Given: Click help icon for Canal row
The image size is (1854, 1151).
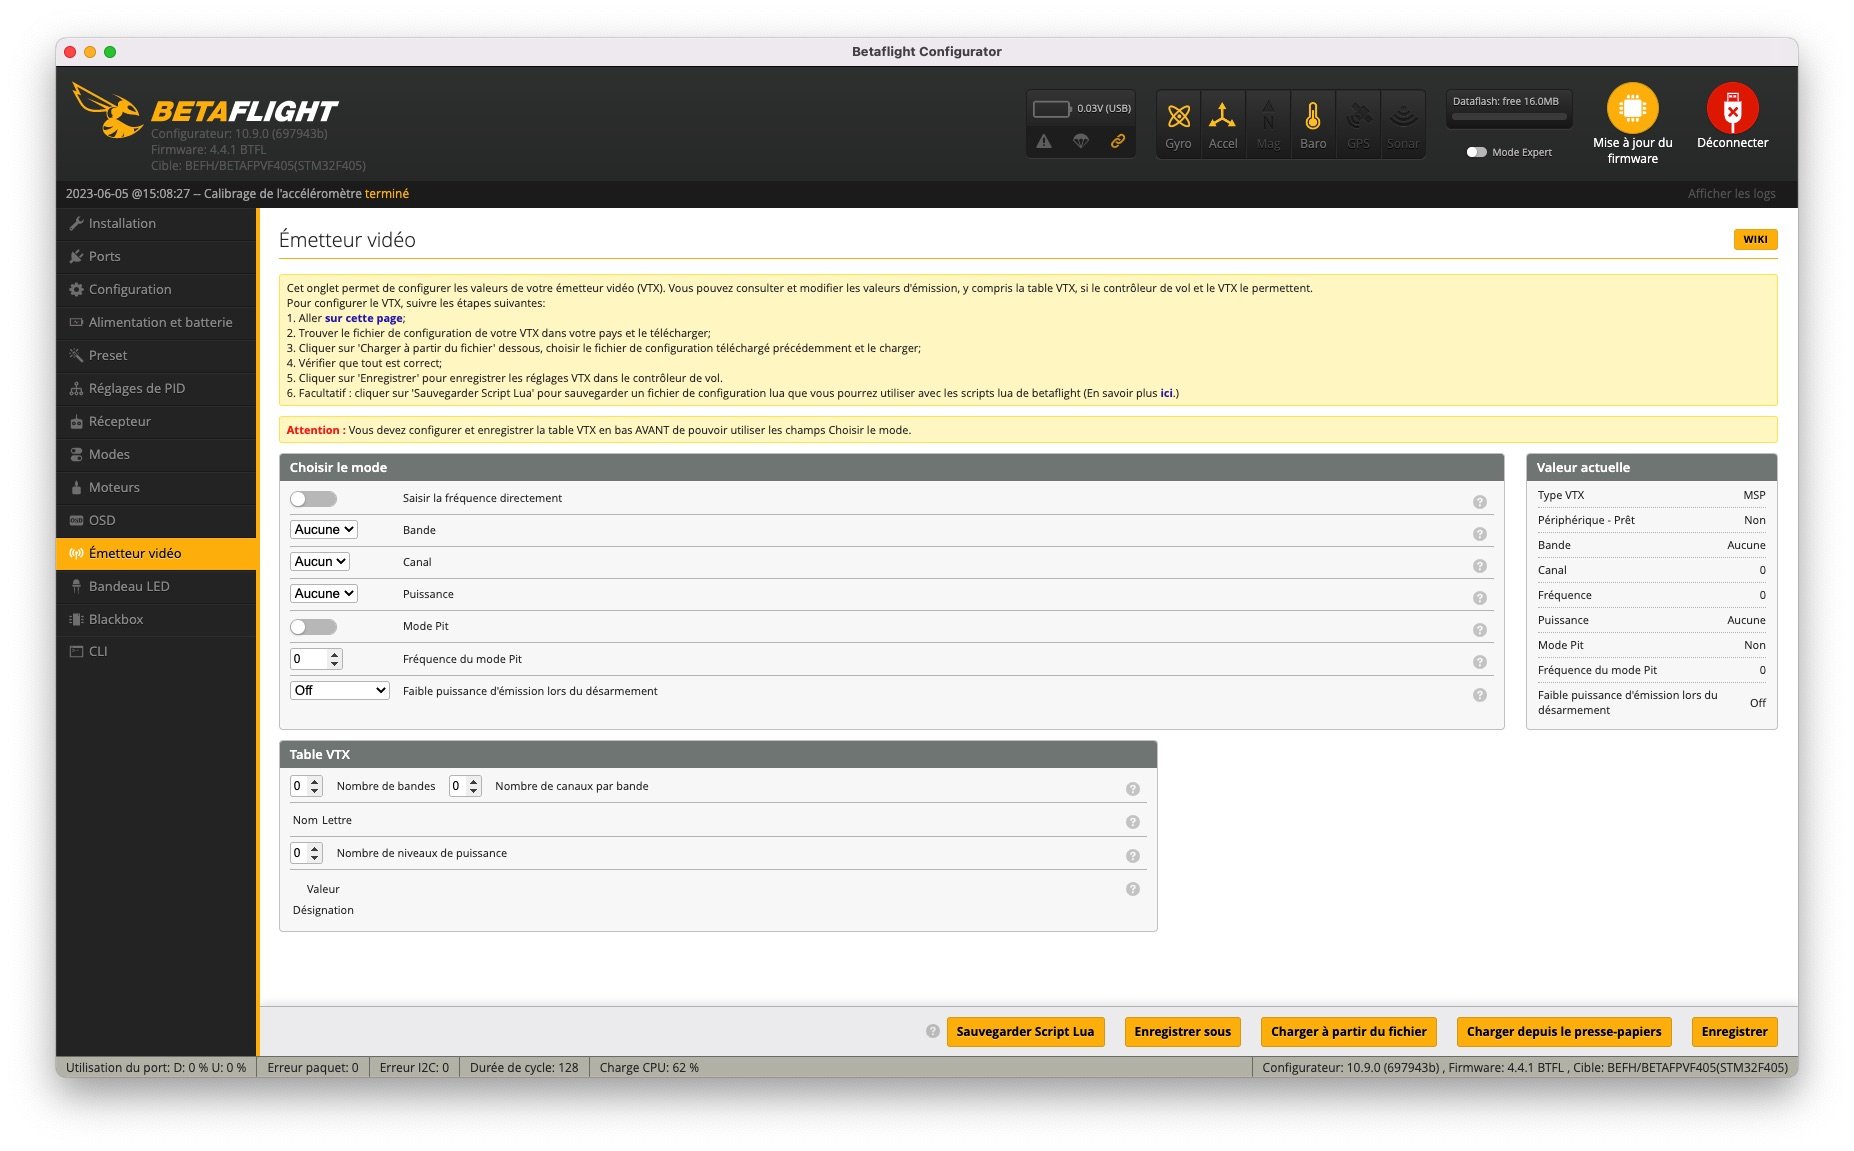Looking at the screenshot, I should click(x=1479, y=566).
